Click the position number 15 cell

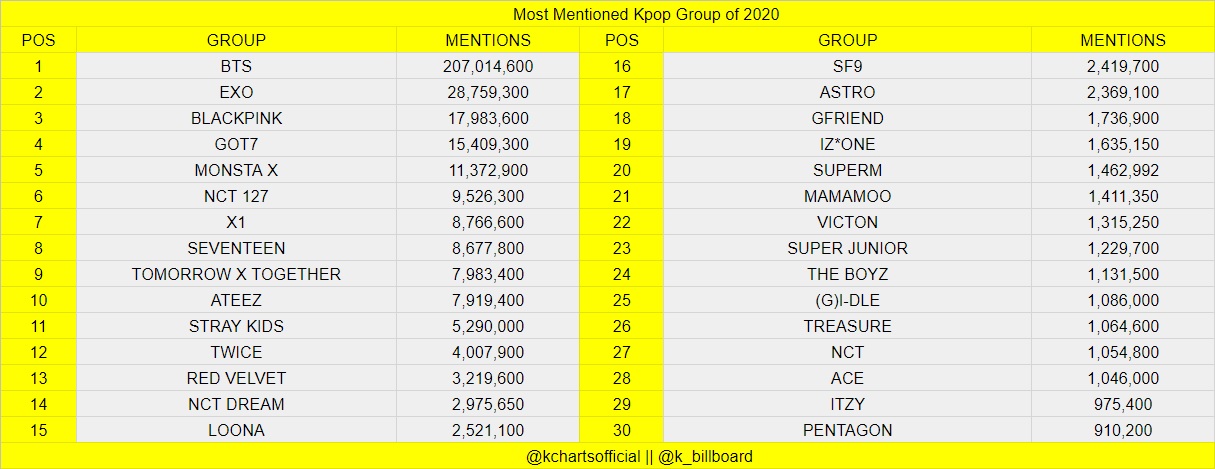point(40,430)
